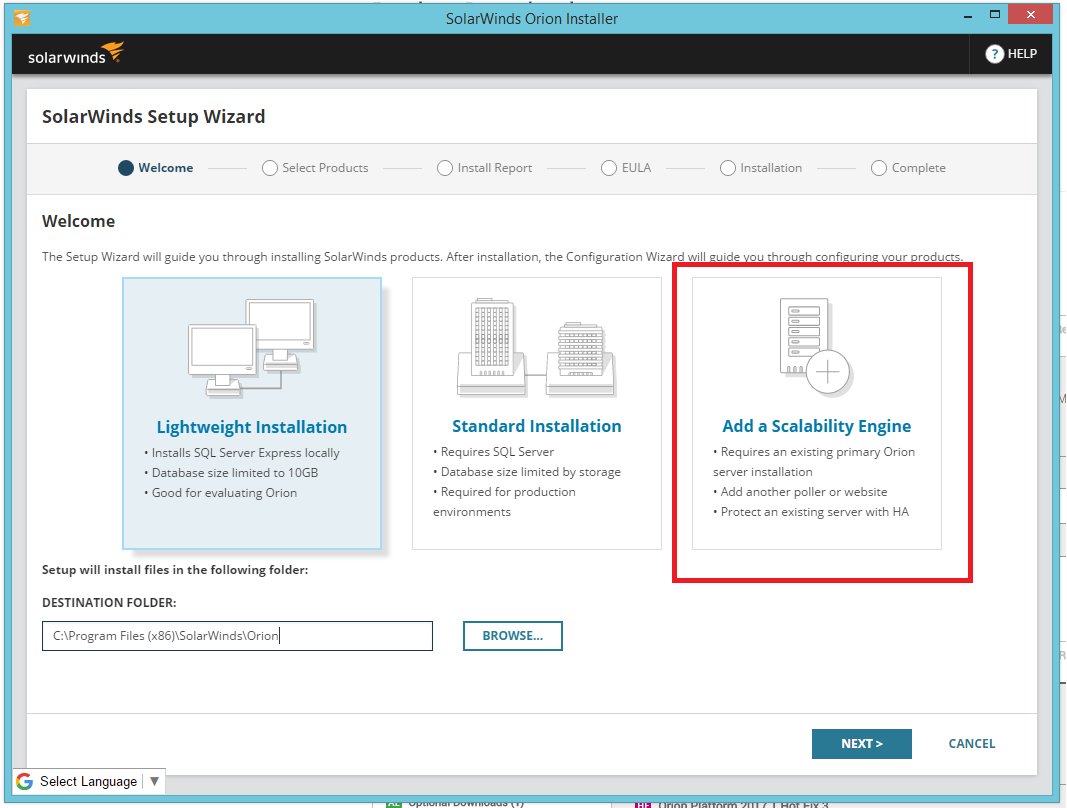
Task: Click the installer title bar app icon
Action: (22, 17)
